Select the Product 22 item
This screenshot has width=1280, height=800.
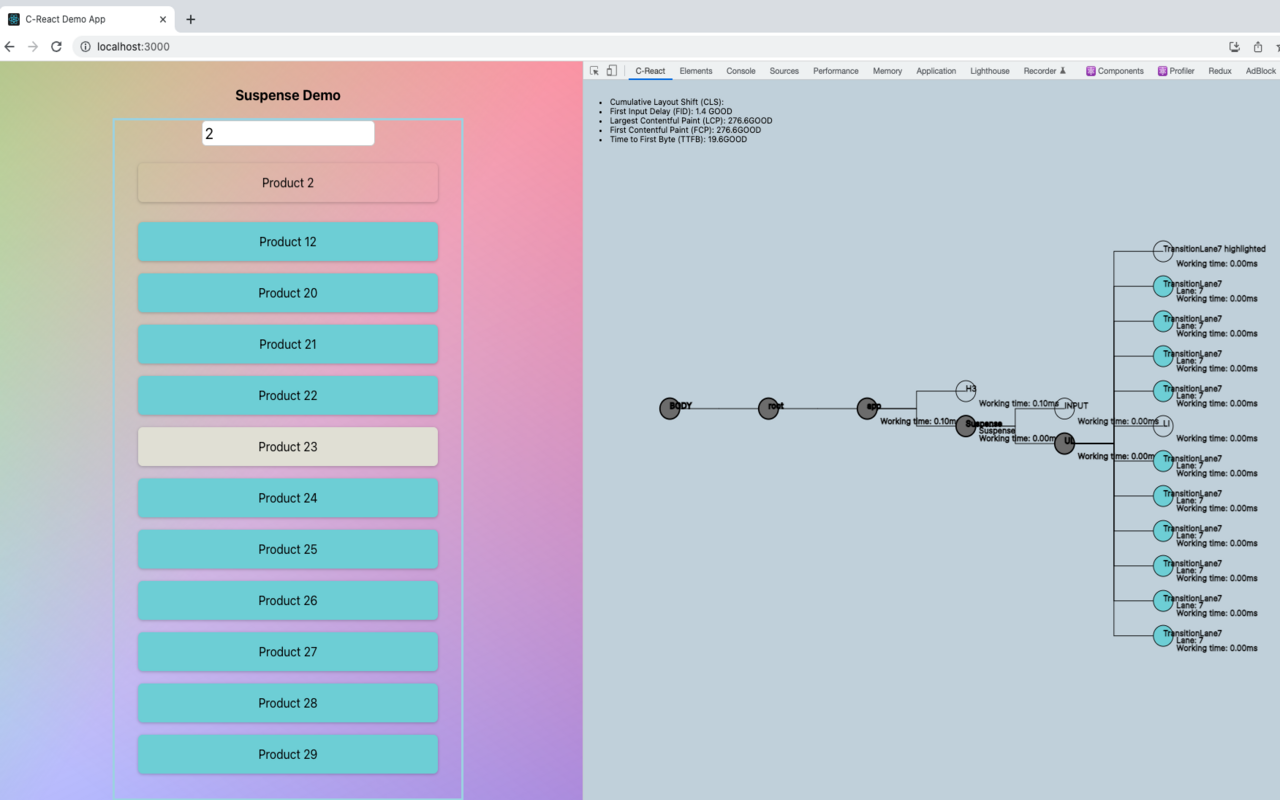pos(288,395)
